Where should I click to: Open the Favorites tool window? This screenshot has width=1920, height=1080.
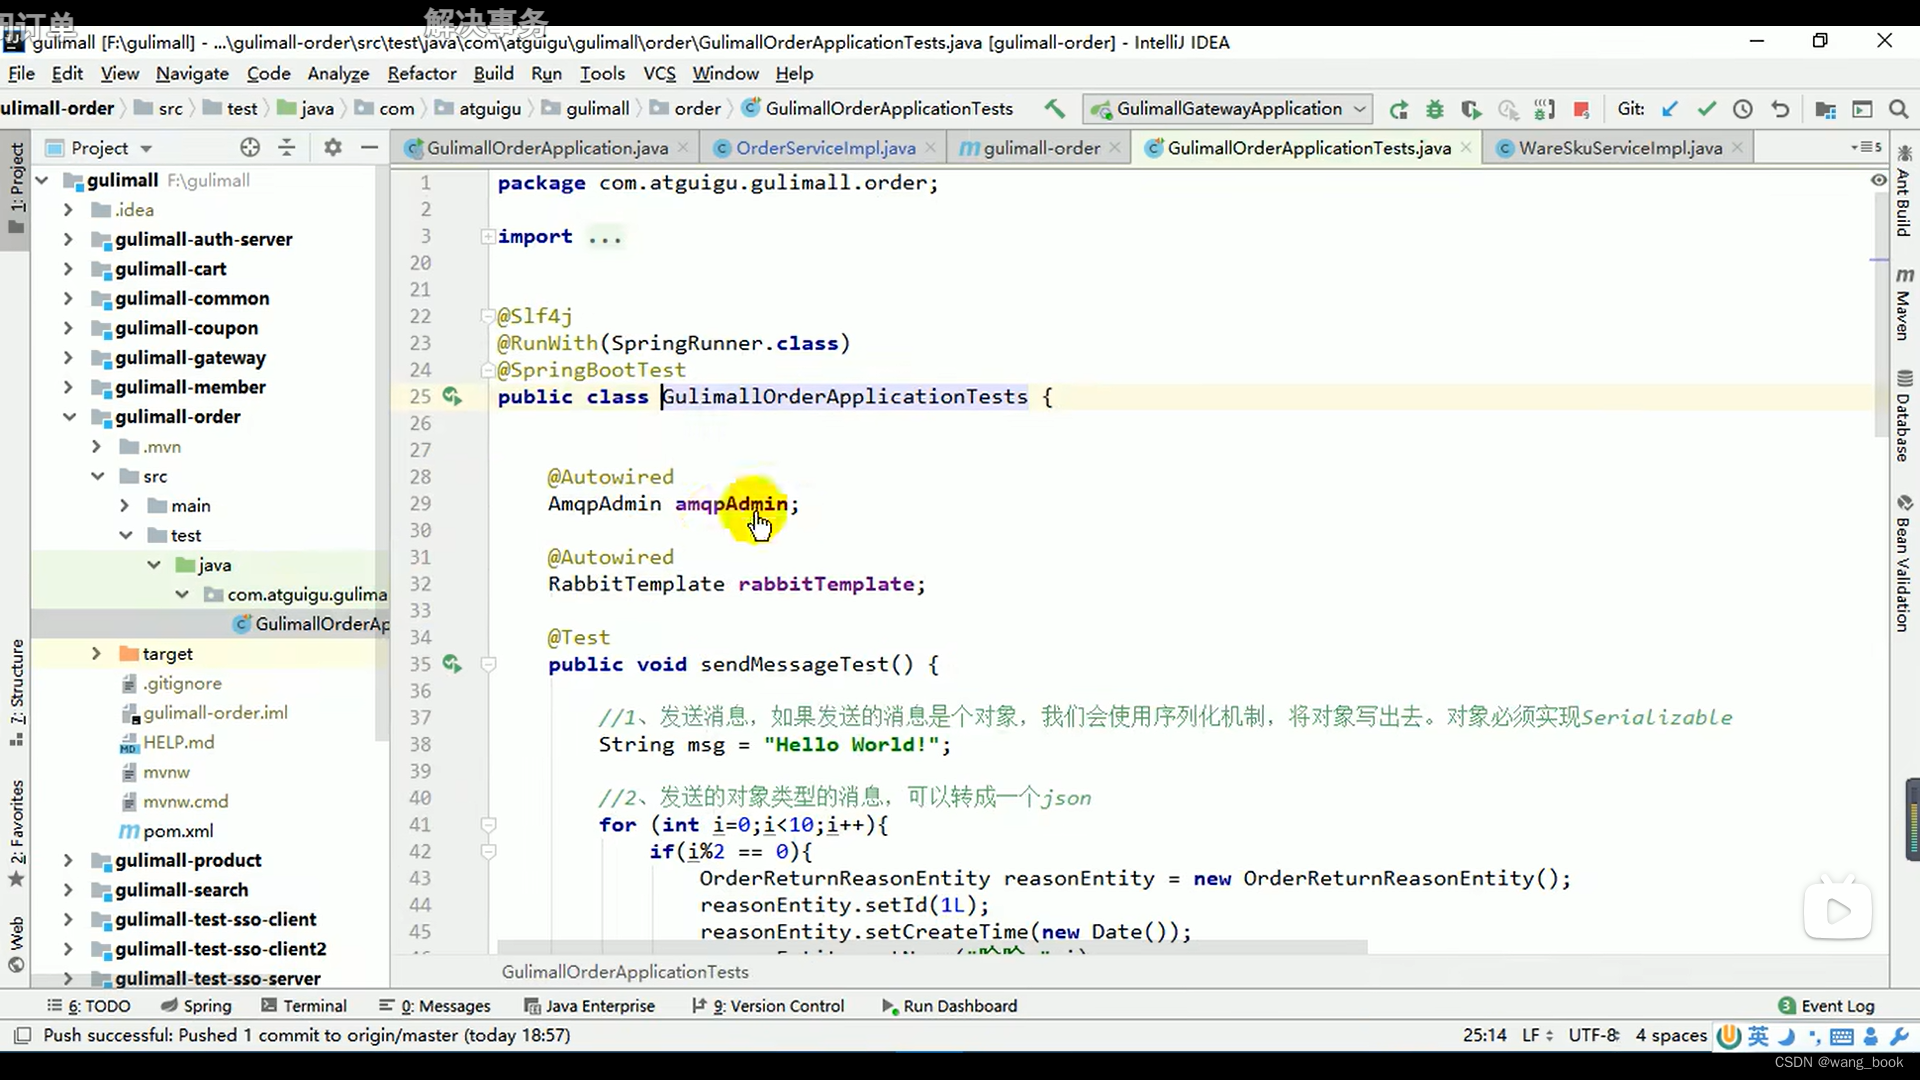pos(17,834)
